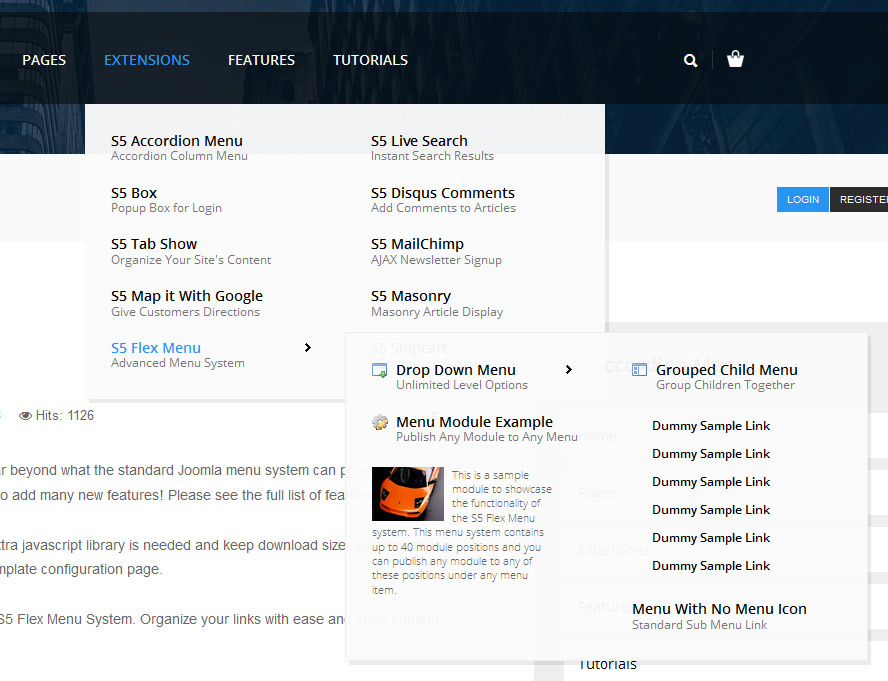Select S5 Disqus Comments entry
888x681 pixels.
click(x=443, y=193)
